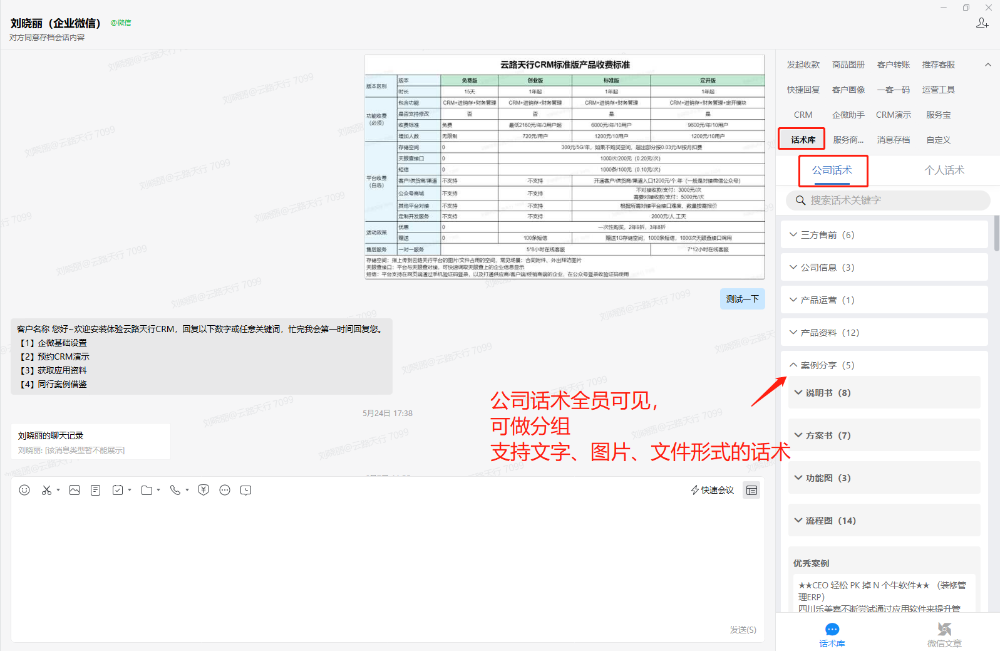Click the checkbox task icon in toolbar
The width and height of the screenshot is (1000, 651).
[x=117, y=490]
